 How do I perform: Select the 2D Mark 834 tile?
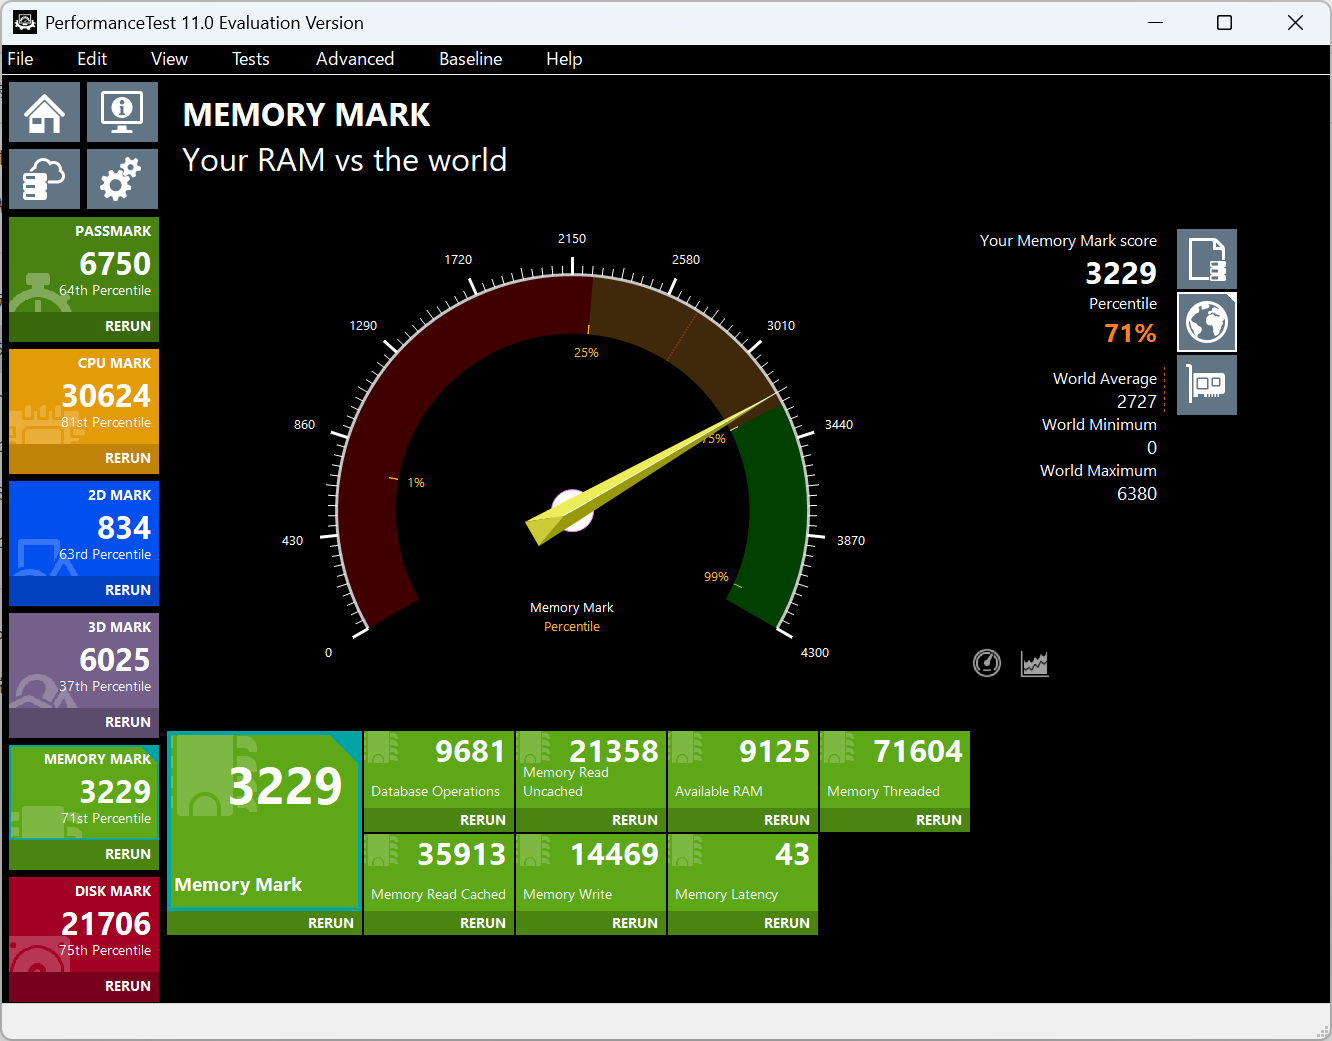(x=84, y=529)
